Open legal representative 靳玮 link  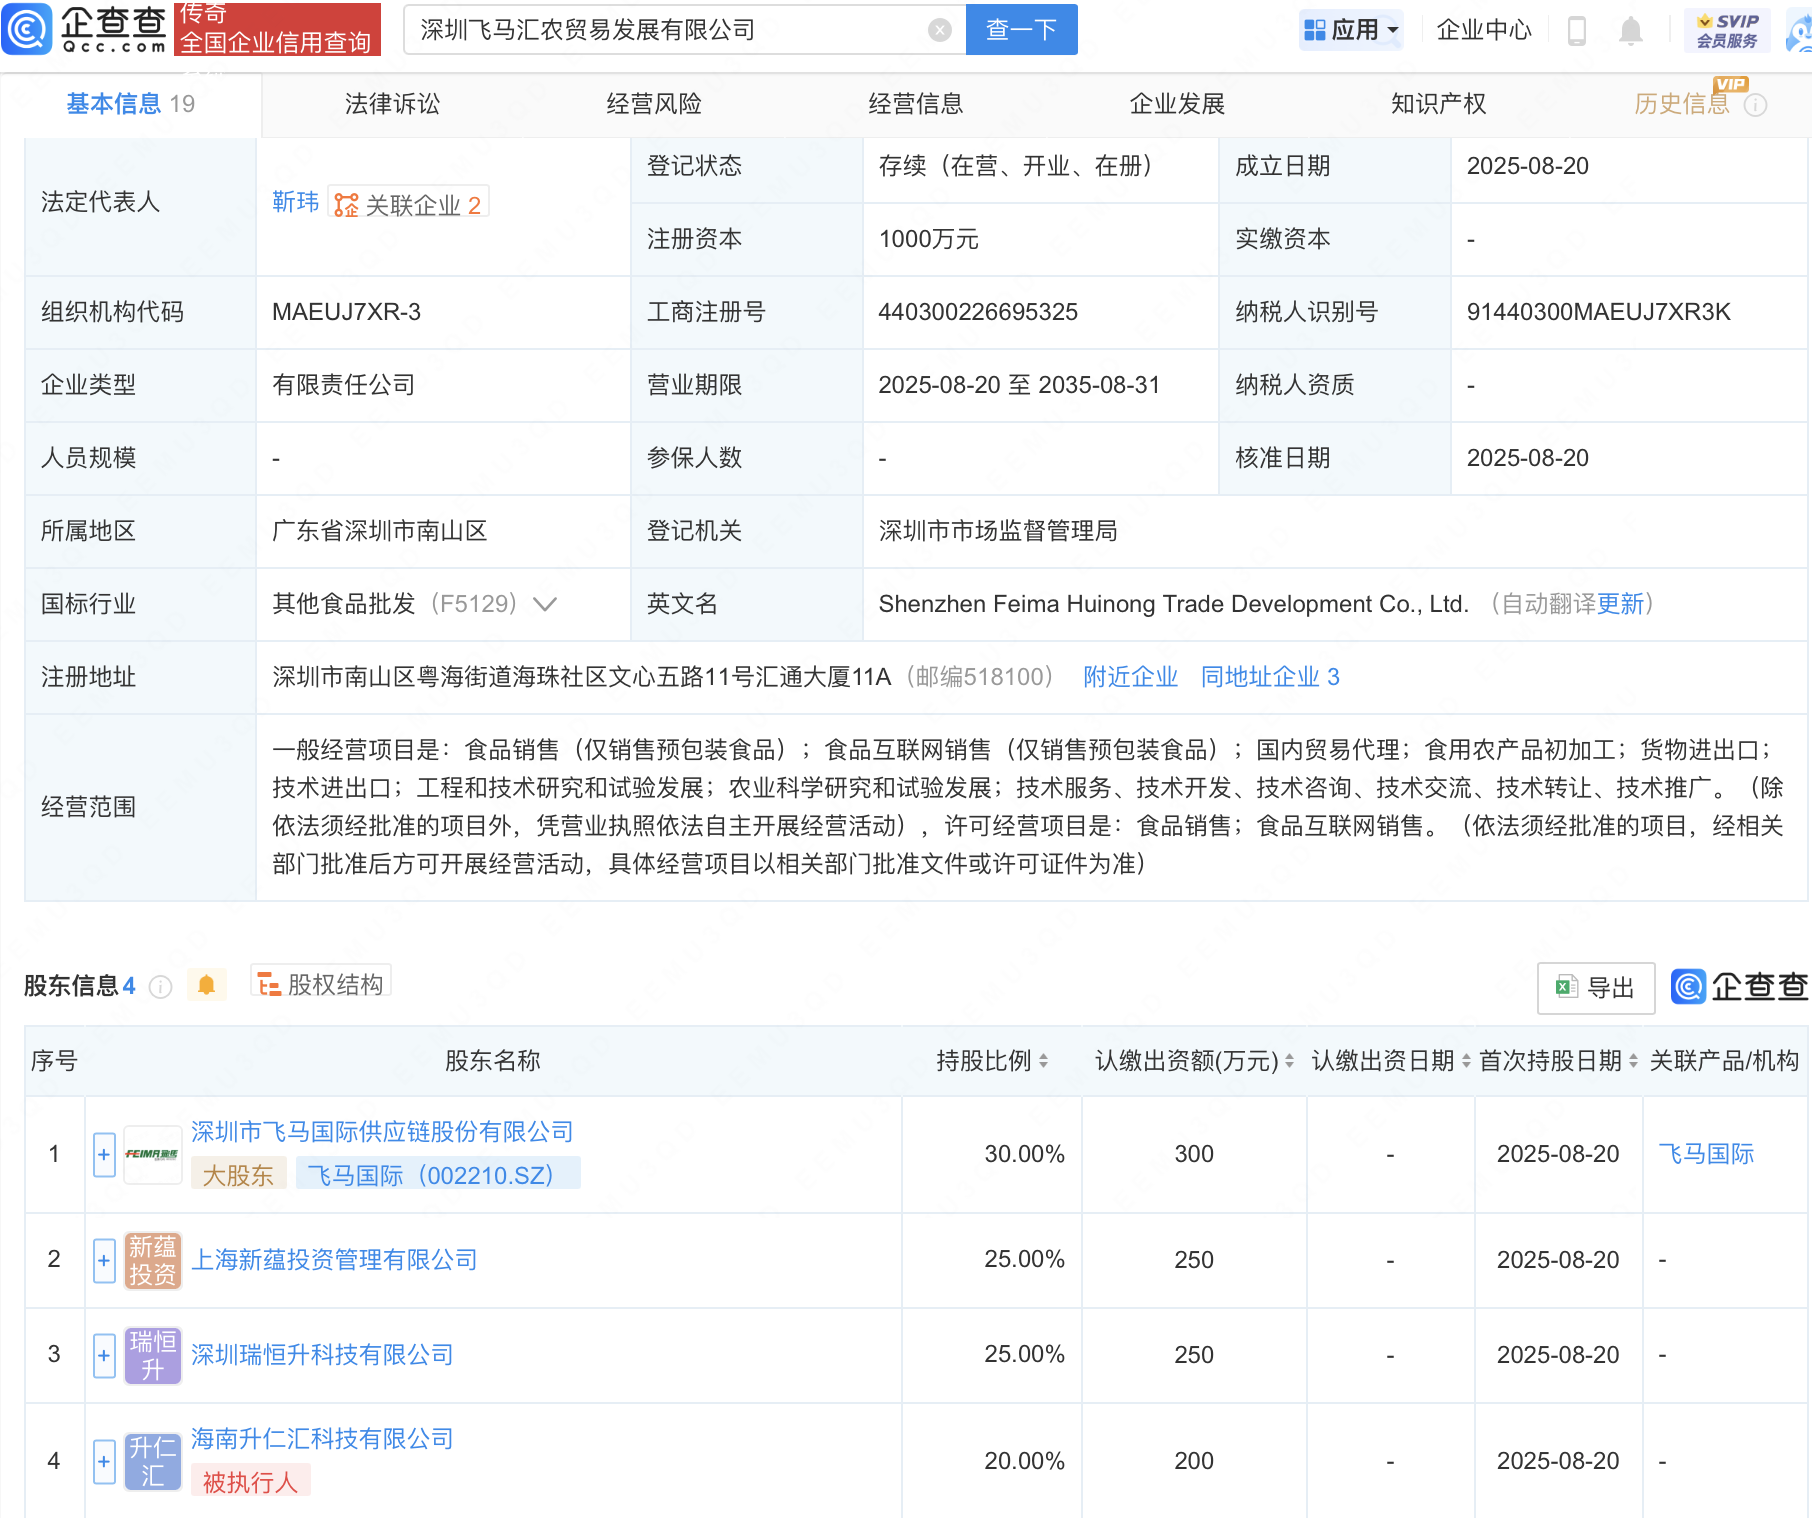[295, 203]
